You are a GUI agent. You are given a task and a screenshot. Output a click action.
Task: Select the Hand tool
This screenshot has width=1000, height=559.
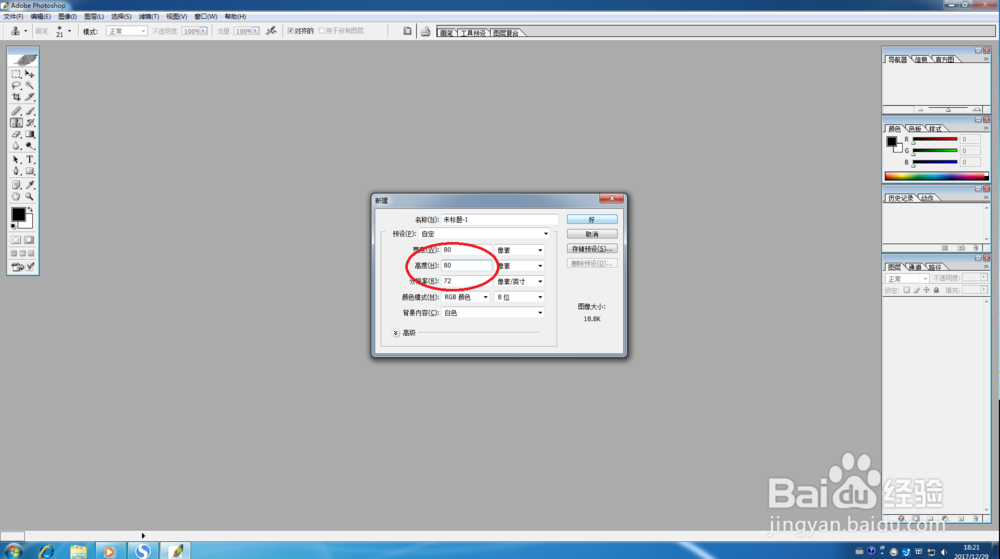click(x=16, y=196)
